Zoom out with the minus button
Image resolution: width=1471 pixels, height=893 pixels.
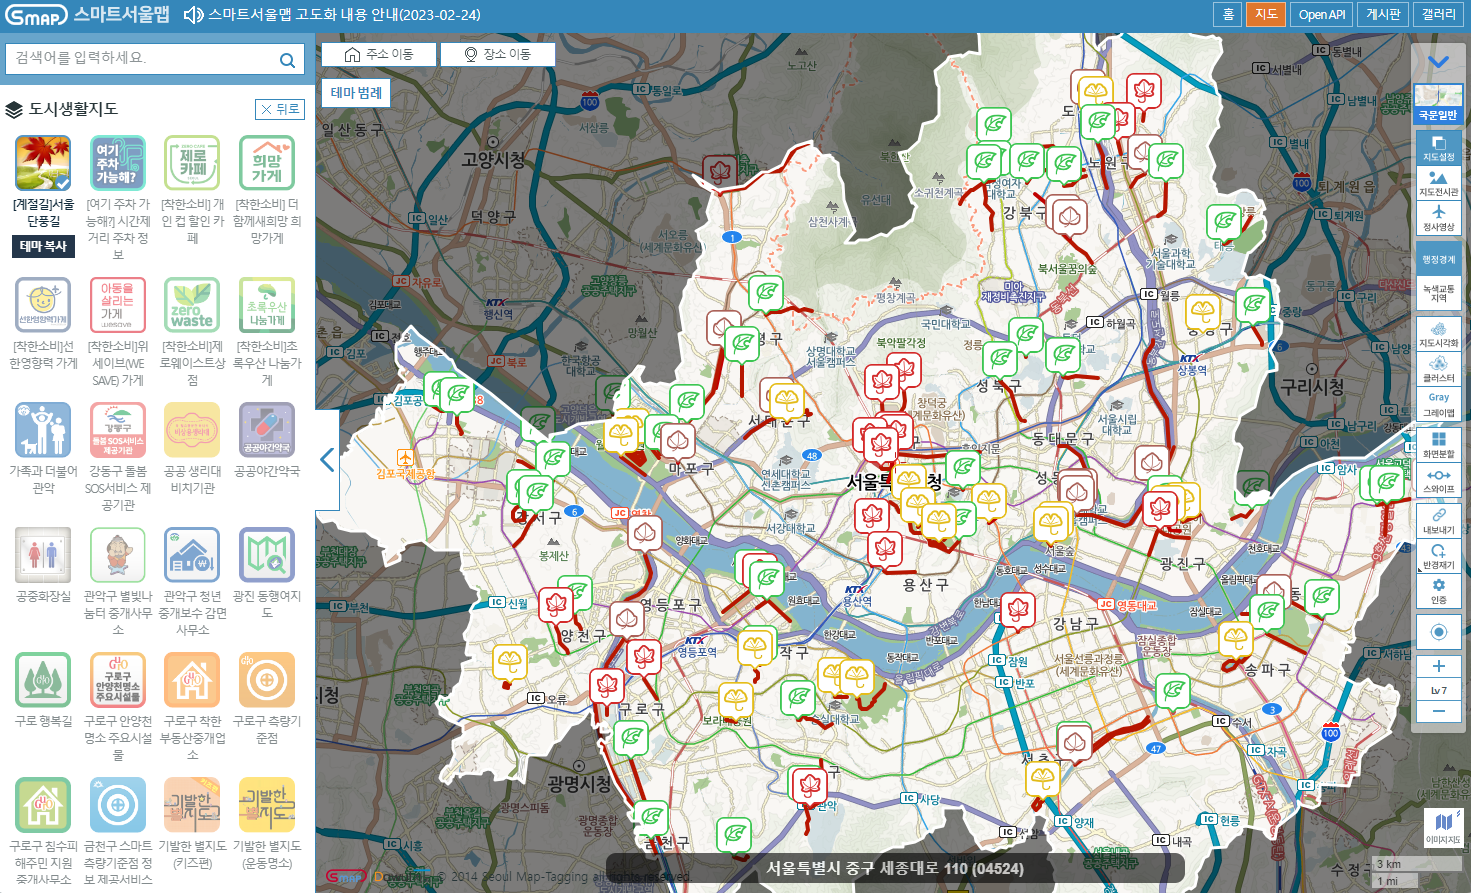click(1439, 711)
